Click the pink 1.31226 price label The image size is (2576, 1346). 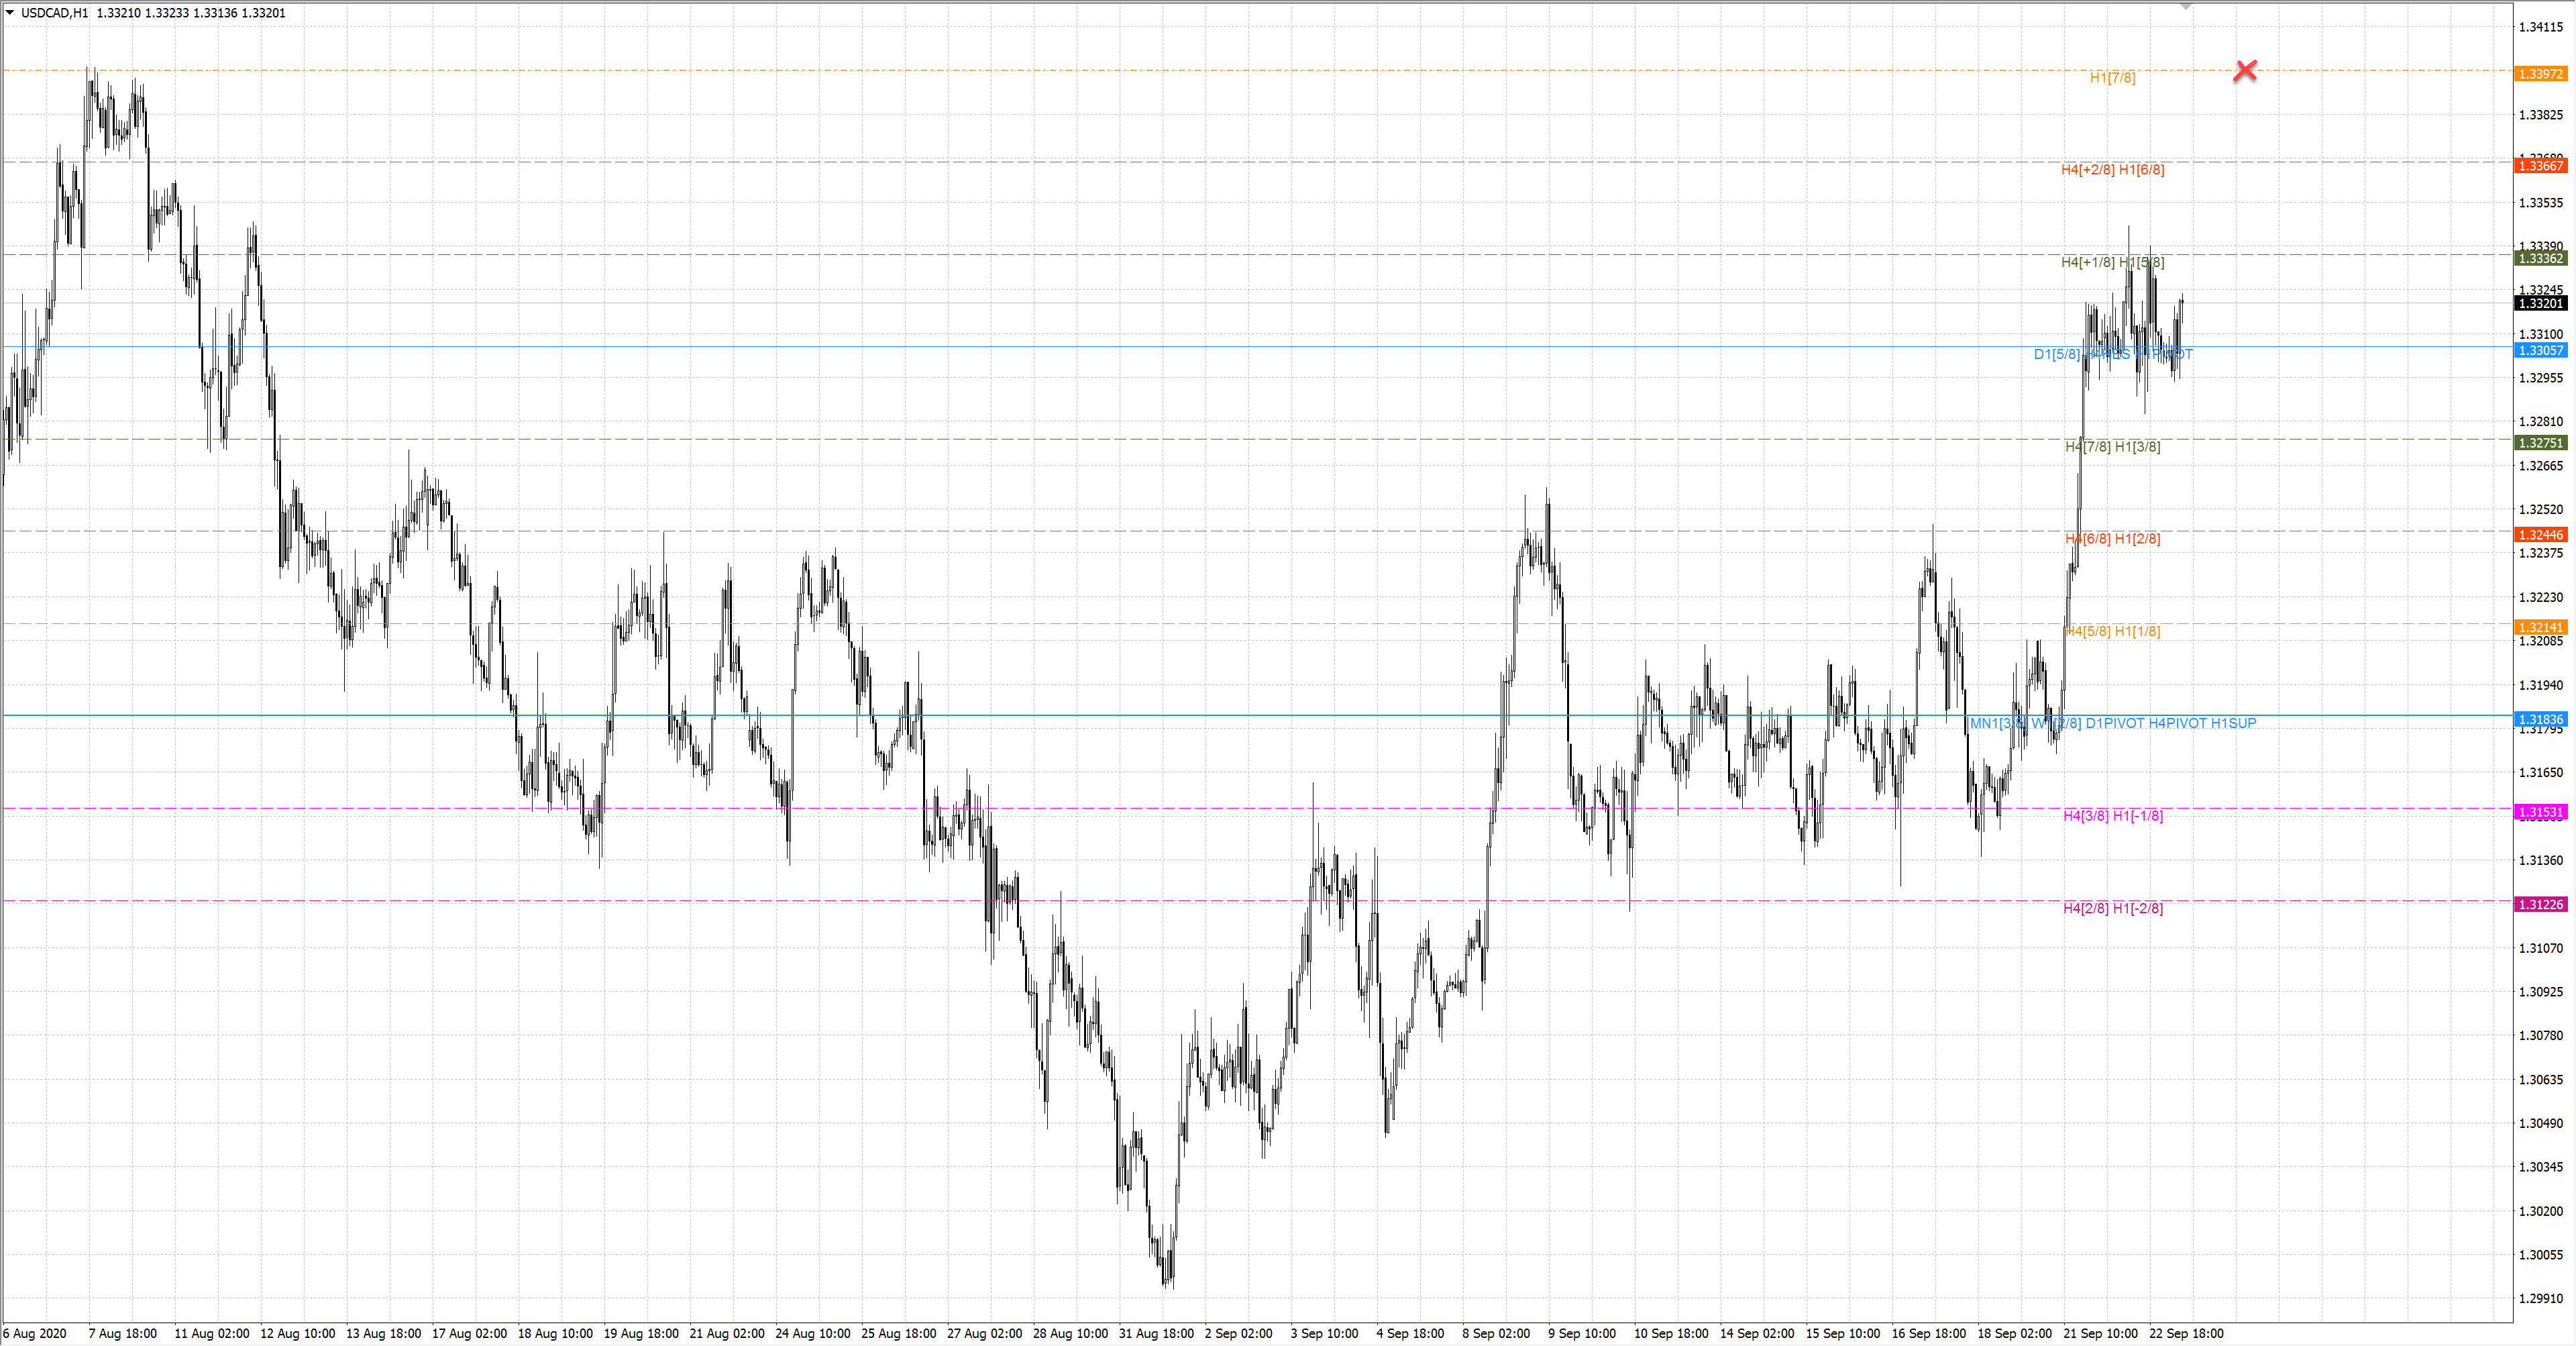click(x=2540, y=904)
